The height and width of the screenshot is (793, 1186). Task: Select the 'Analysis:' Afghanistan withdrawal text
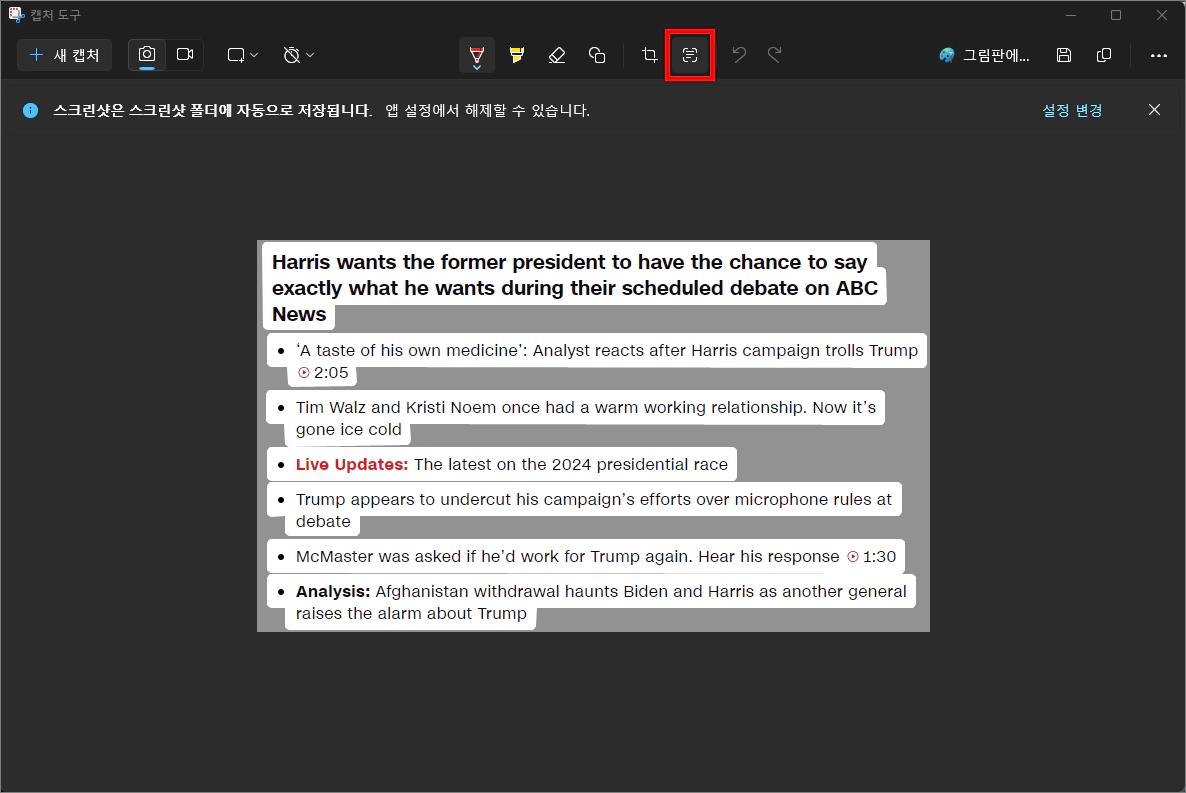point(601,602)
